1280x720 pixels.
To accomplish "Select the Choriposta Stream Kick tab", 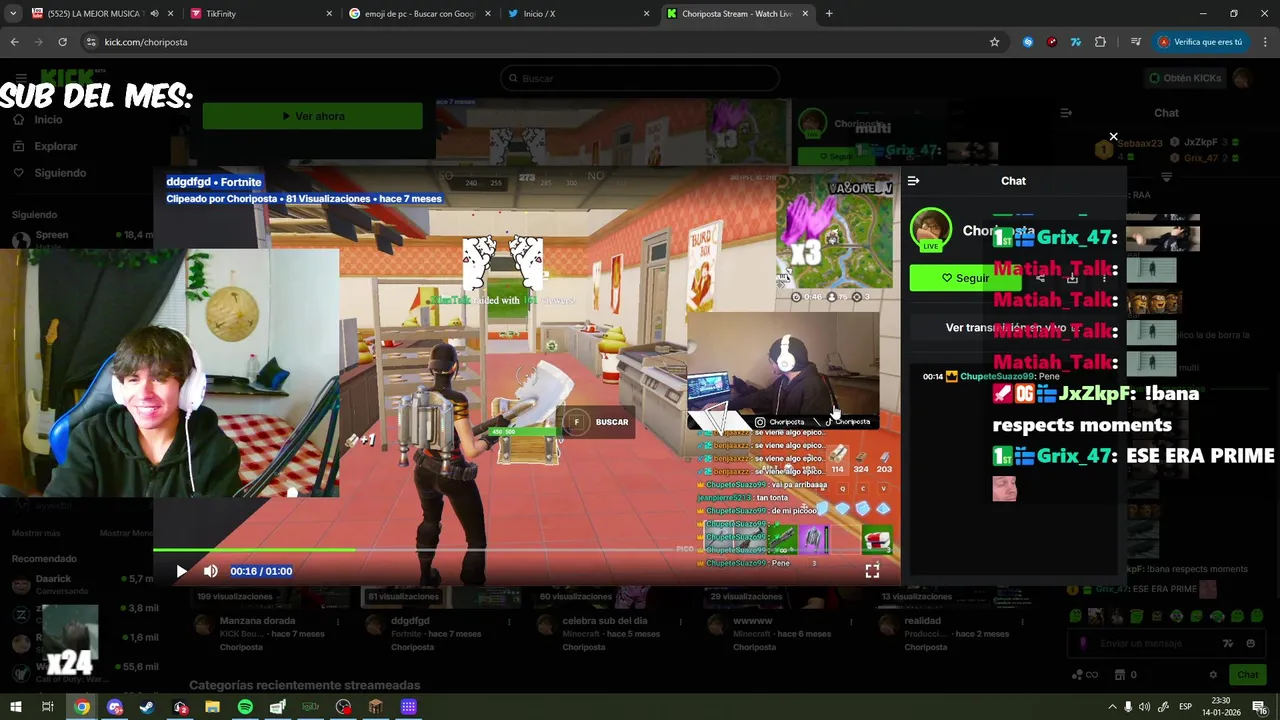I will coord(738,14).
